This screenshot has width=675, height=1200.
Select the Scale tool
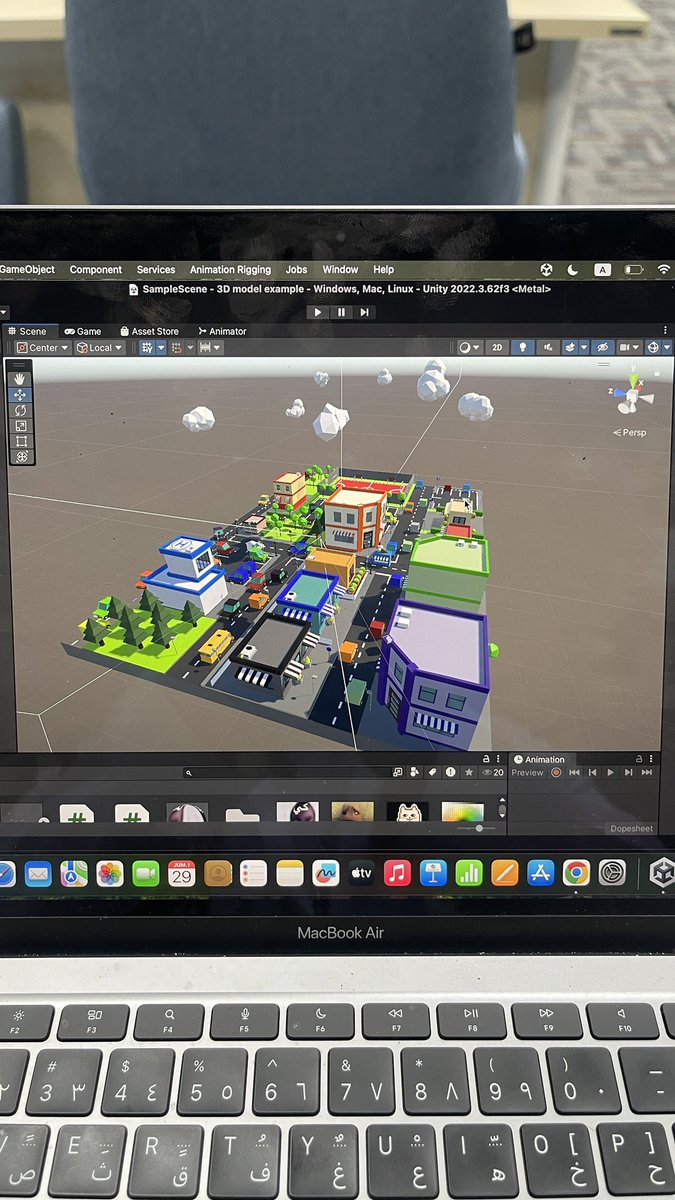point(21,425)
